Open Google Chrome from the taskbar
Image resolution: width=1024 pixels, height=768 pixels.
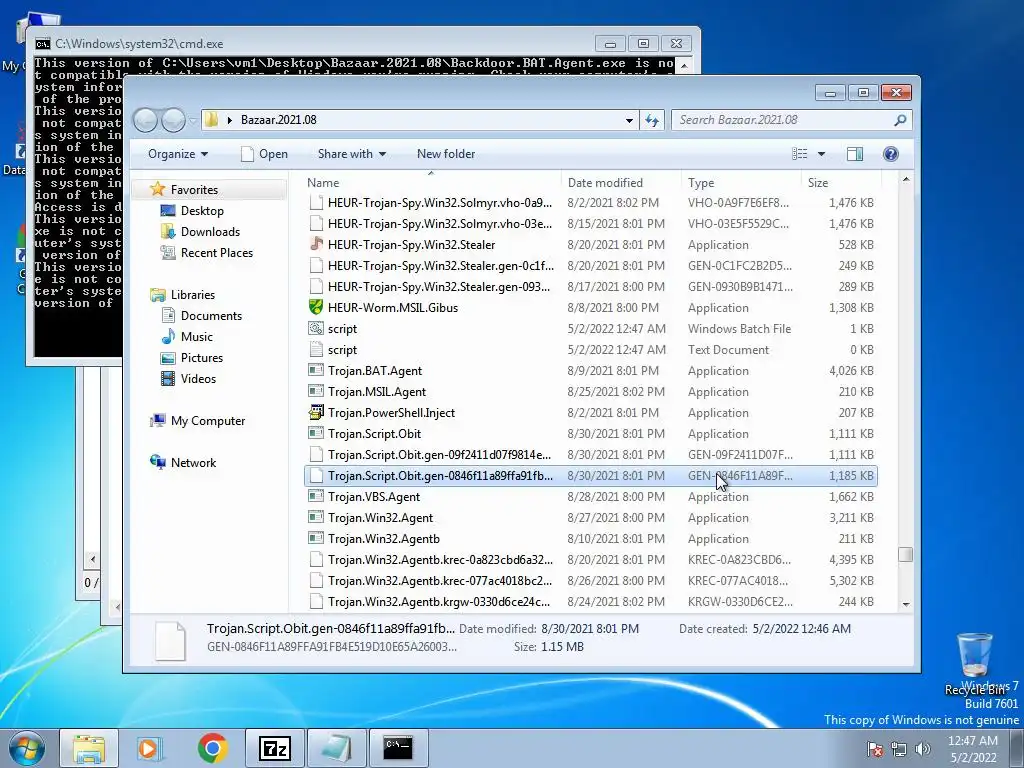point(212,748)
